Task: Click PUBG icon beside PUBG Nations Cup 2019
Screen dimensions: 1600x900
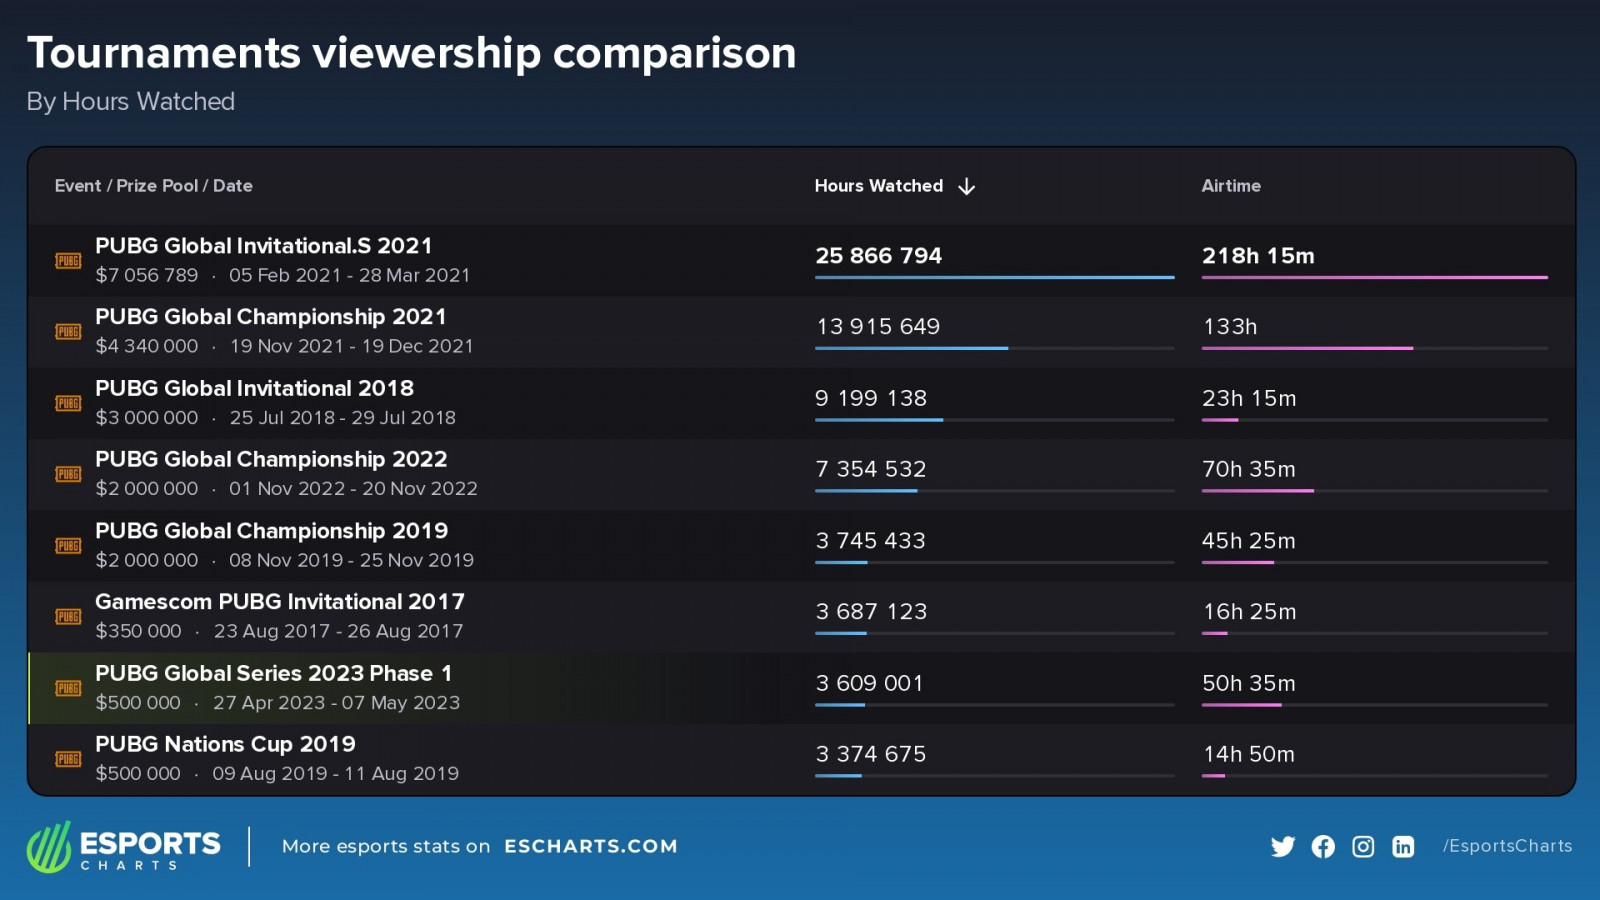Action: [68, 760]
